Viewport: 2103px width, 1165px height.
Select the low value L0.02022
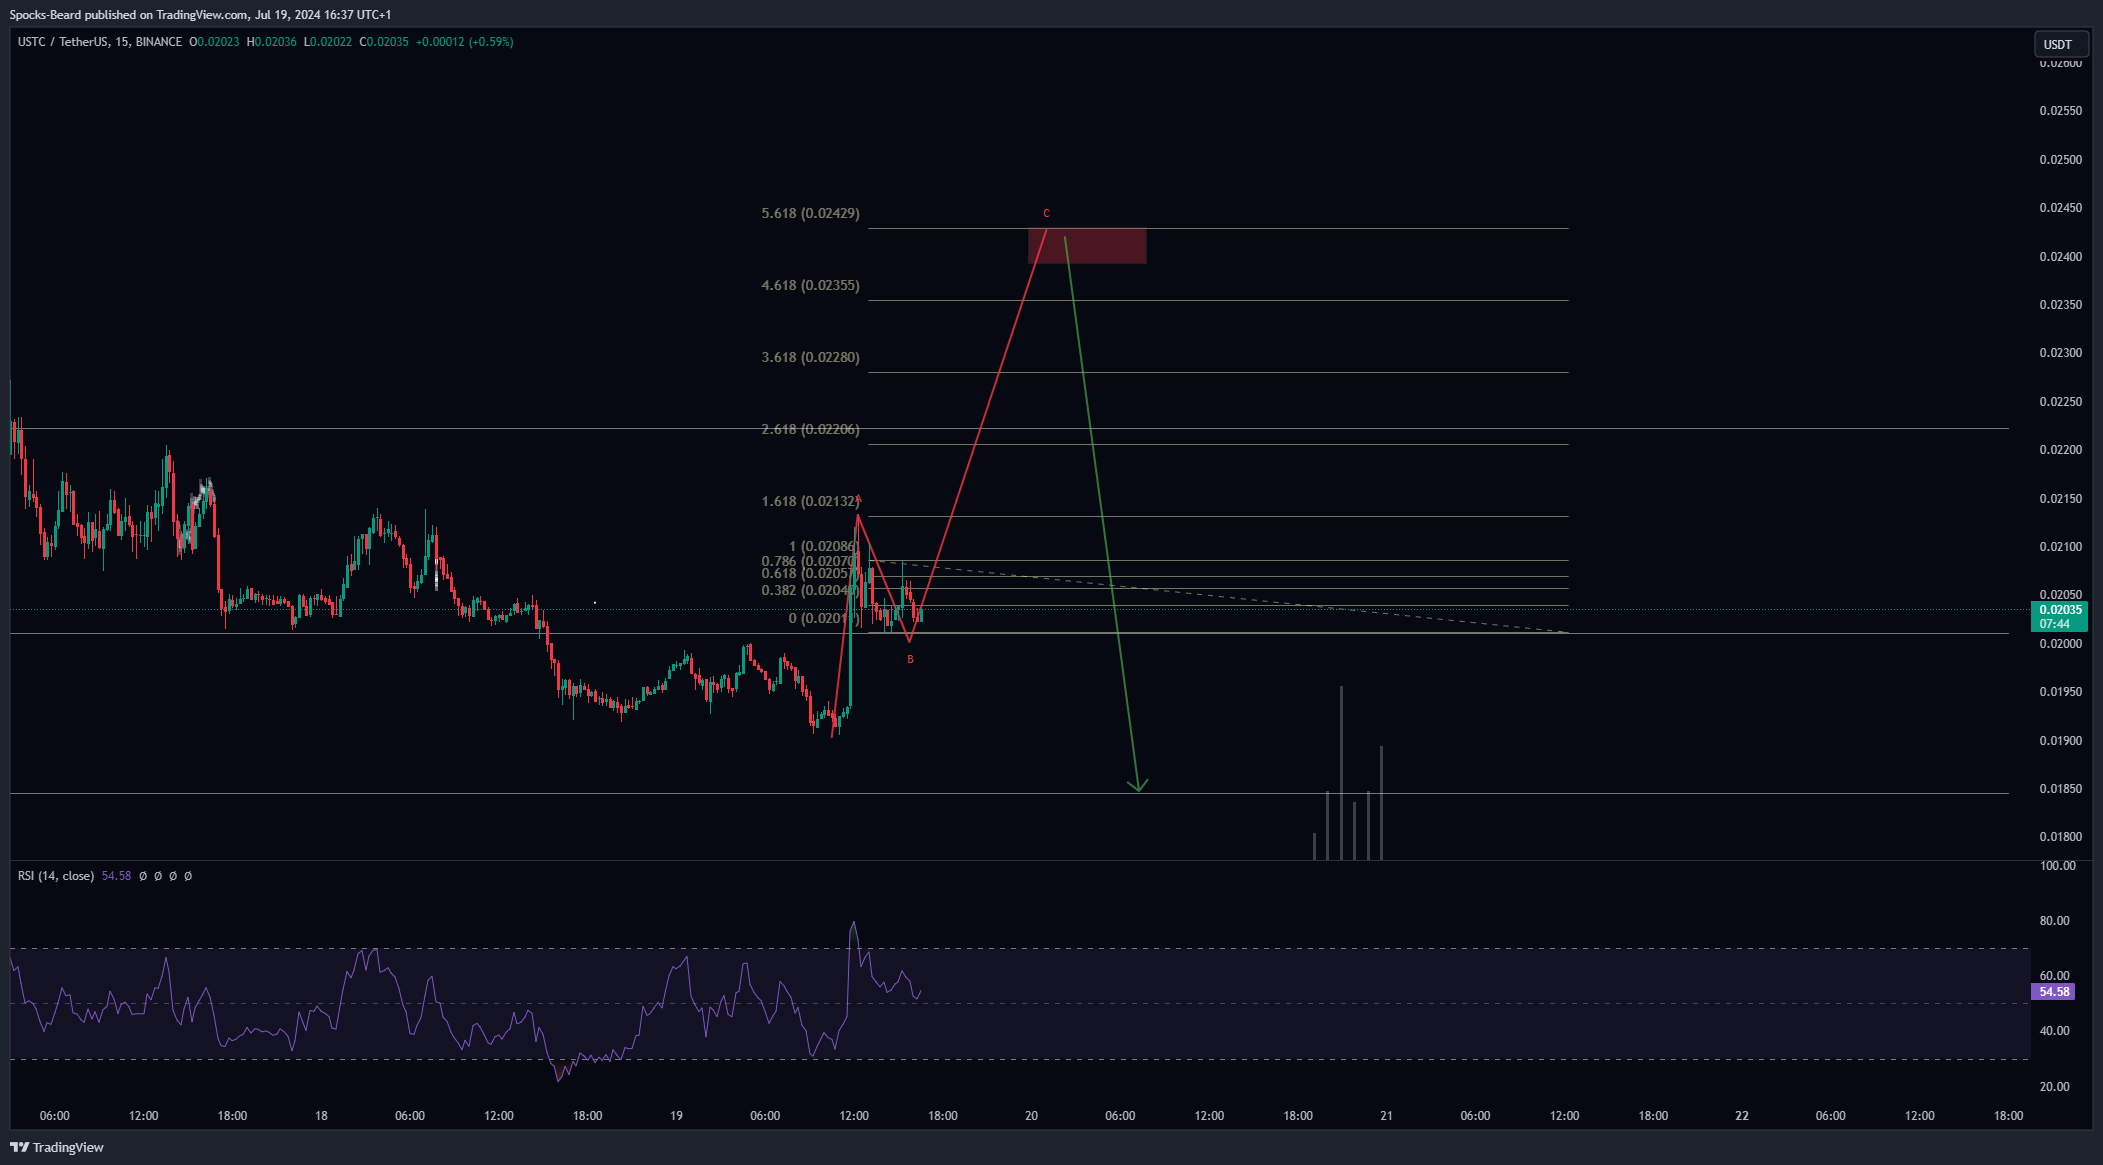click(x=328, y=42)
